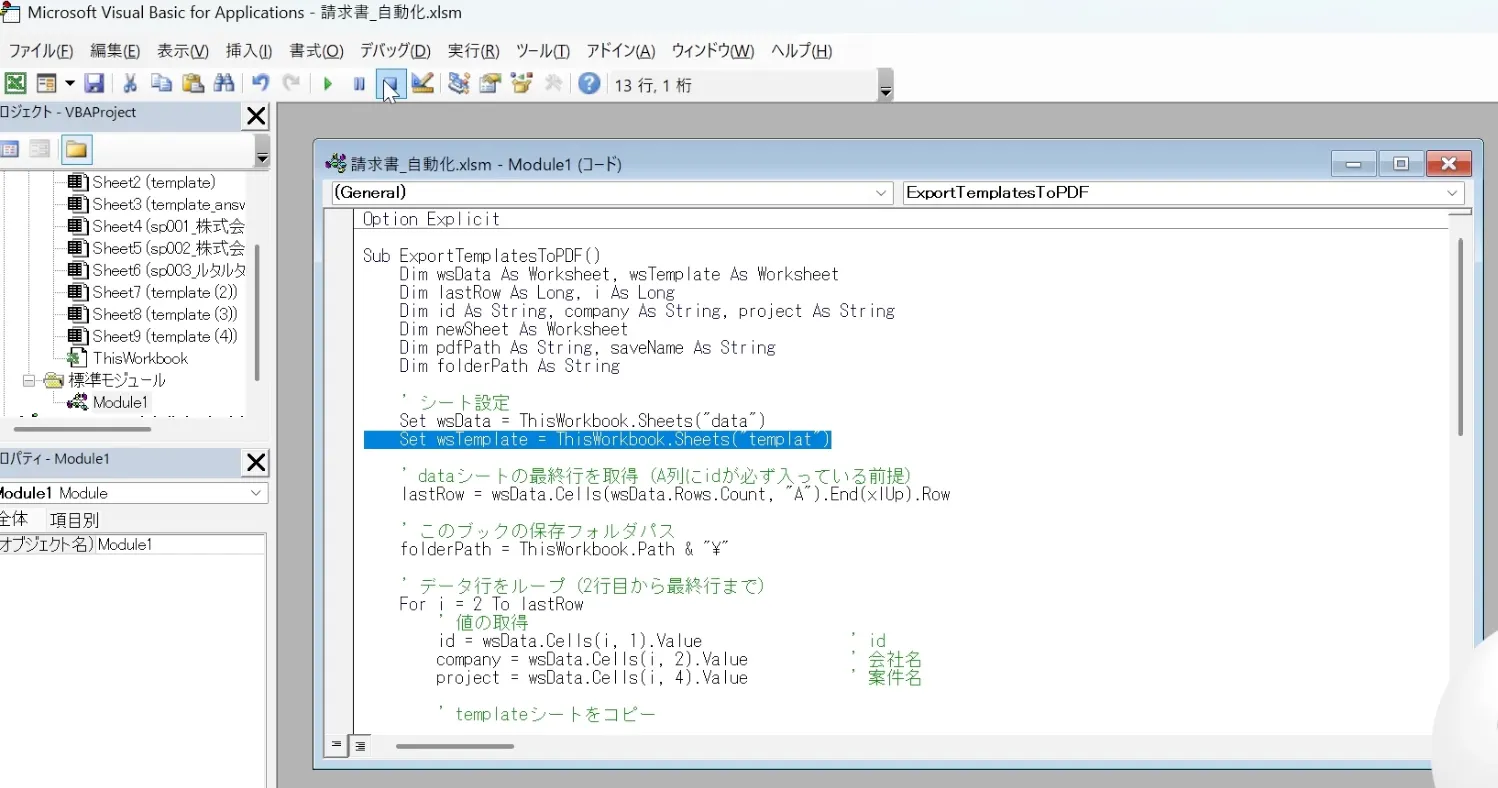Select Sheet8 (template (3)) in the tree
Viewport: 1498px width, 788px height.
[165, 314]
